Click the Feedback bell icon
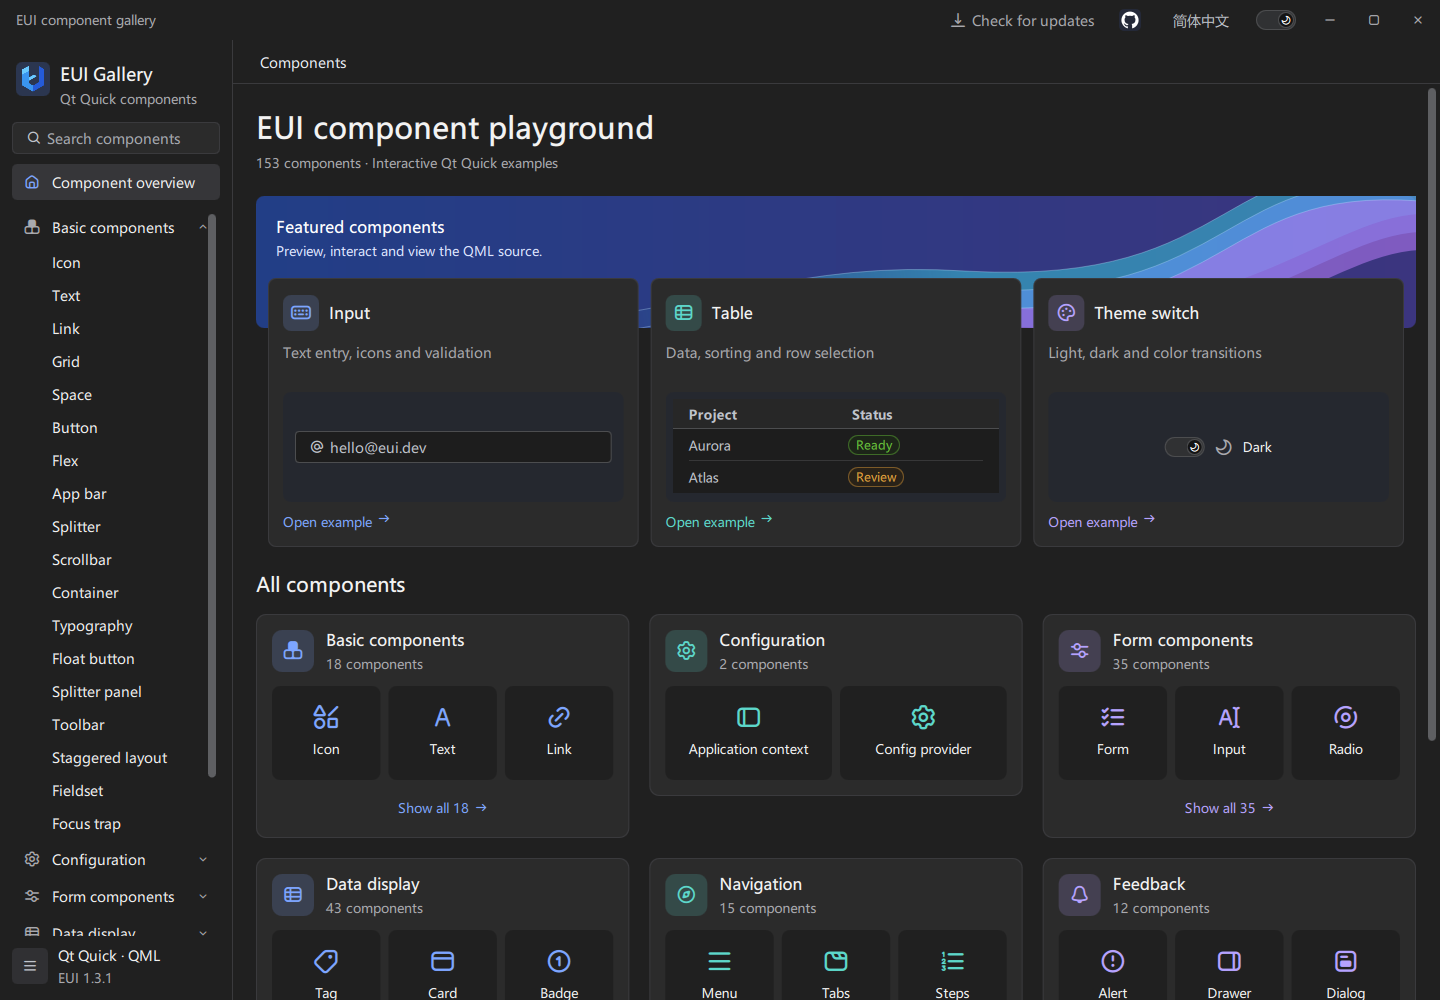 (x=1080, y=895)
